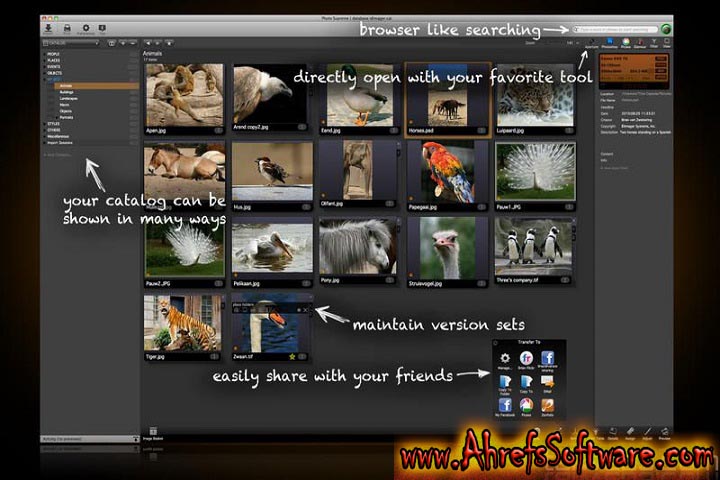The height and width of the screenshot is (480, 720).
Task: Select the Portraits catalog label
Action: pyautogui.click(x=67, y=118)
